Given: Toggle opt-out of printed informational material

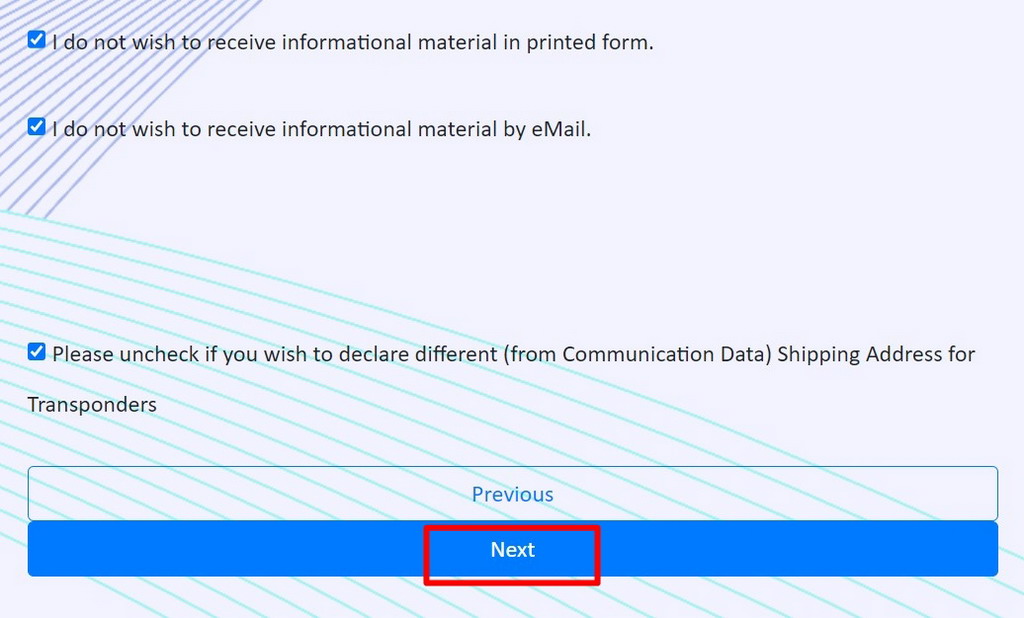Looking at the screenshot, I should pyautogui.click(x=37, y=40).
